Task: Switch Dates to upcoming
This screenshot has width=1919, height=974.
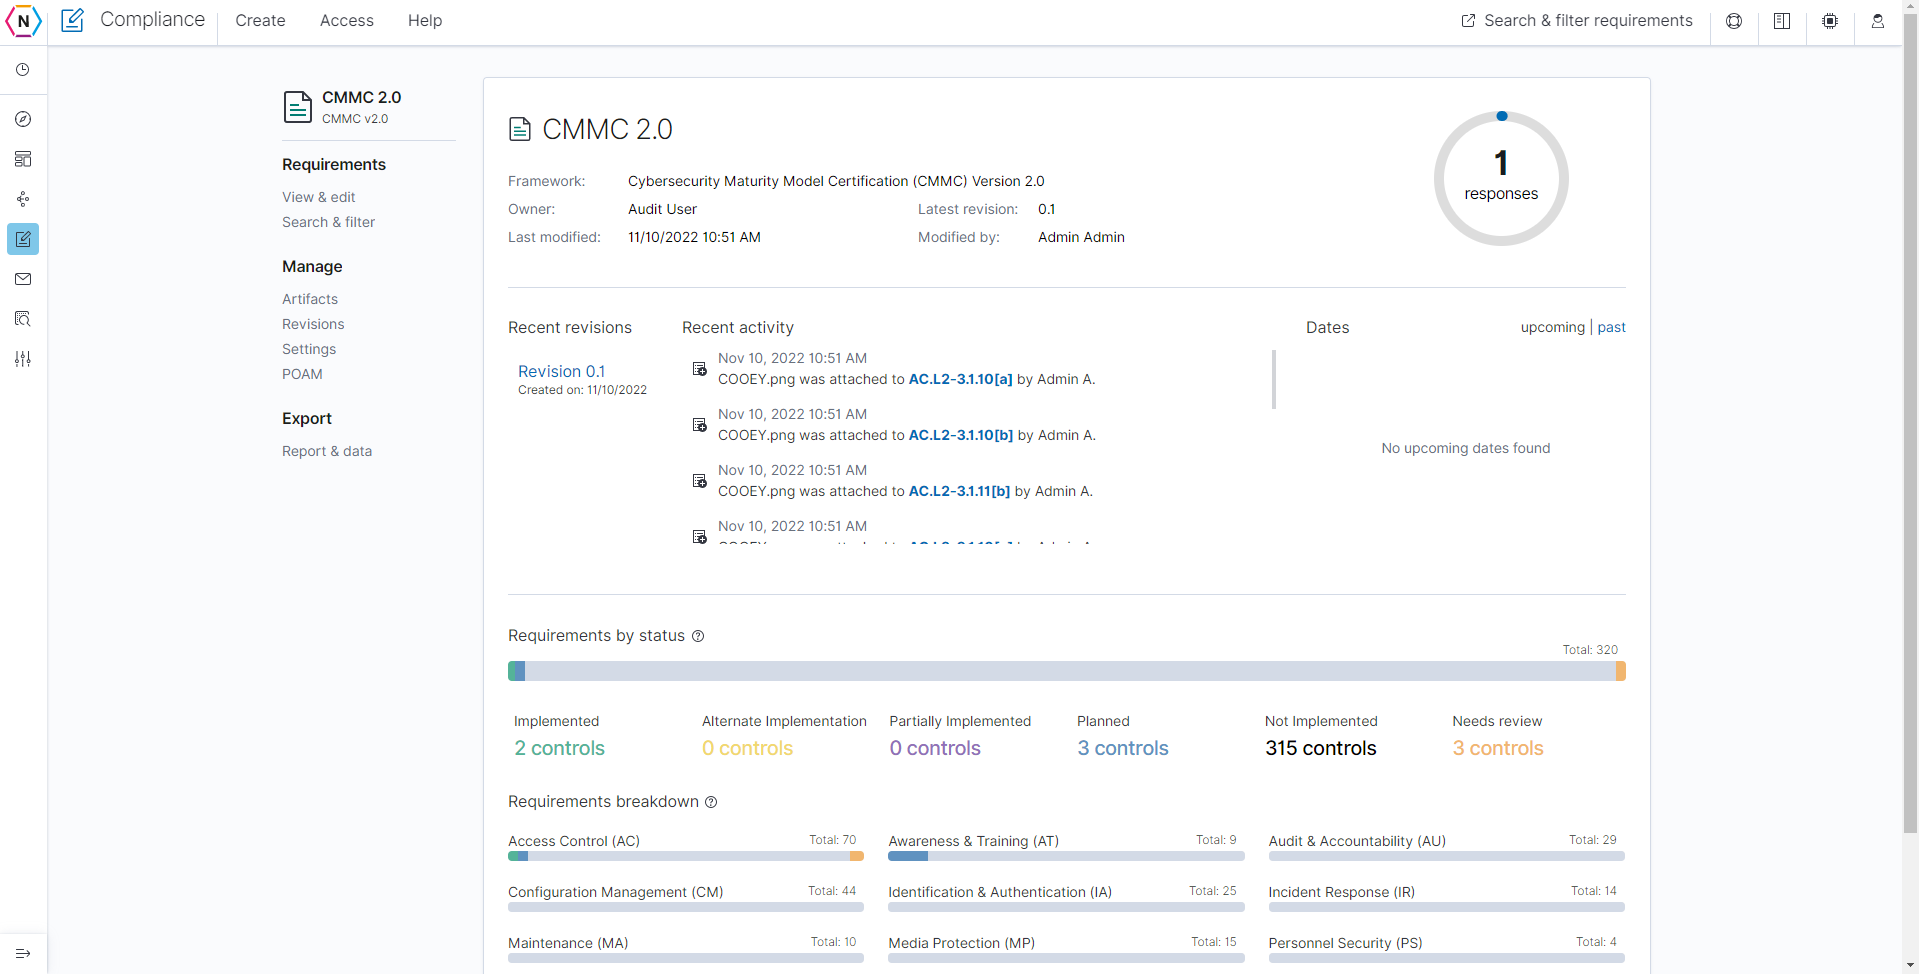Action: pyautogui.click(x=1552, y=327)
